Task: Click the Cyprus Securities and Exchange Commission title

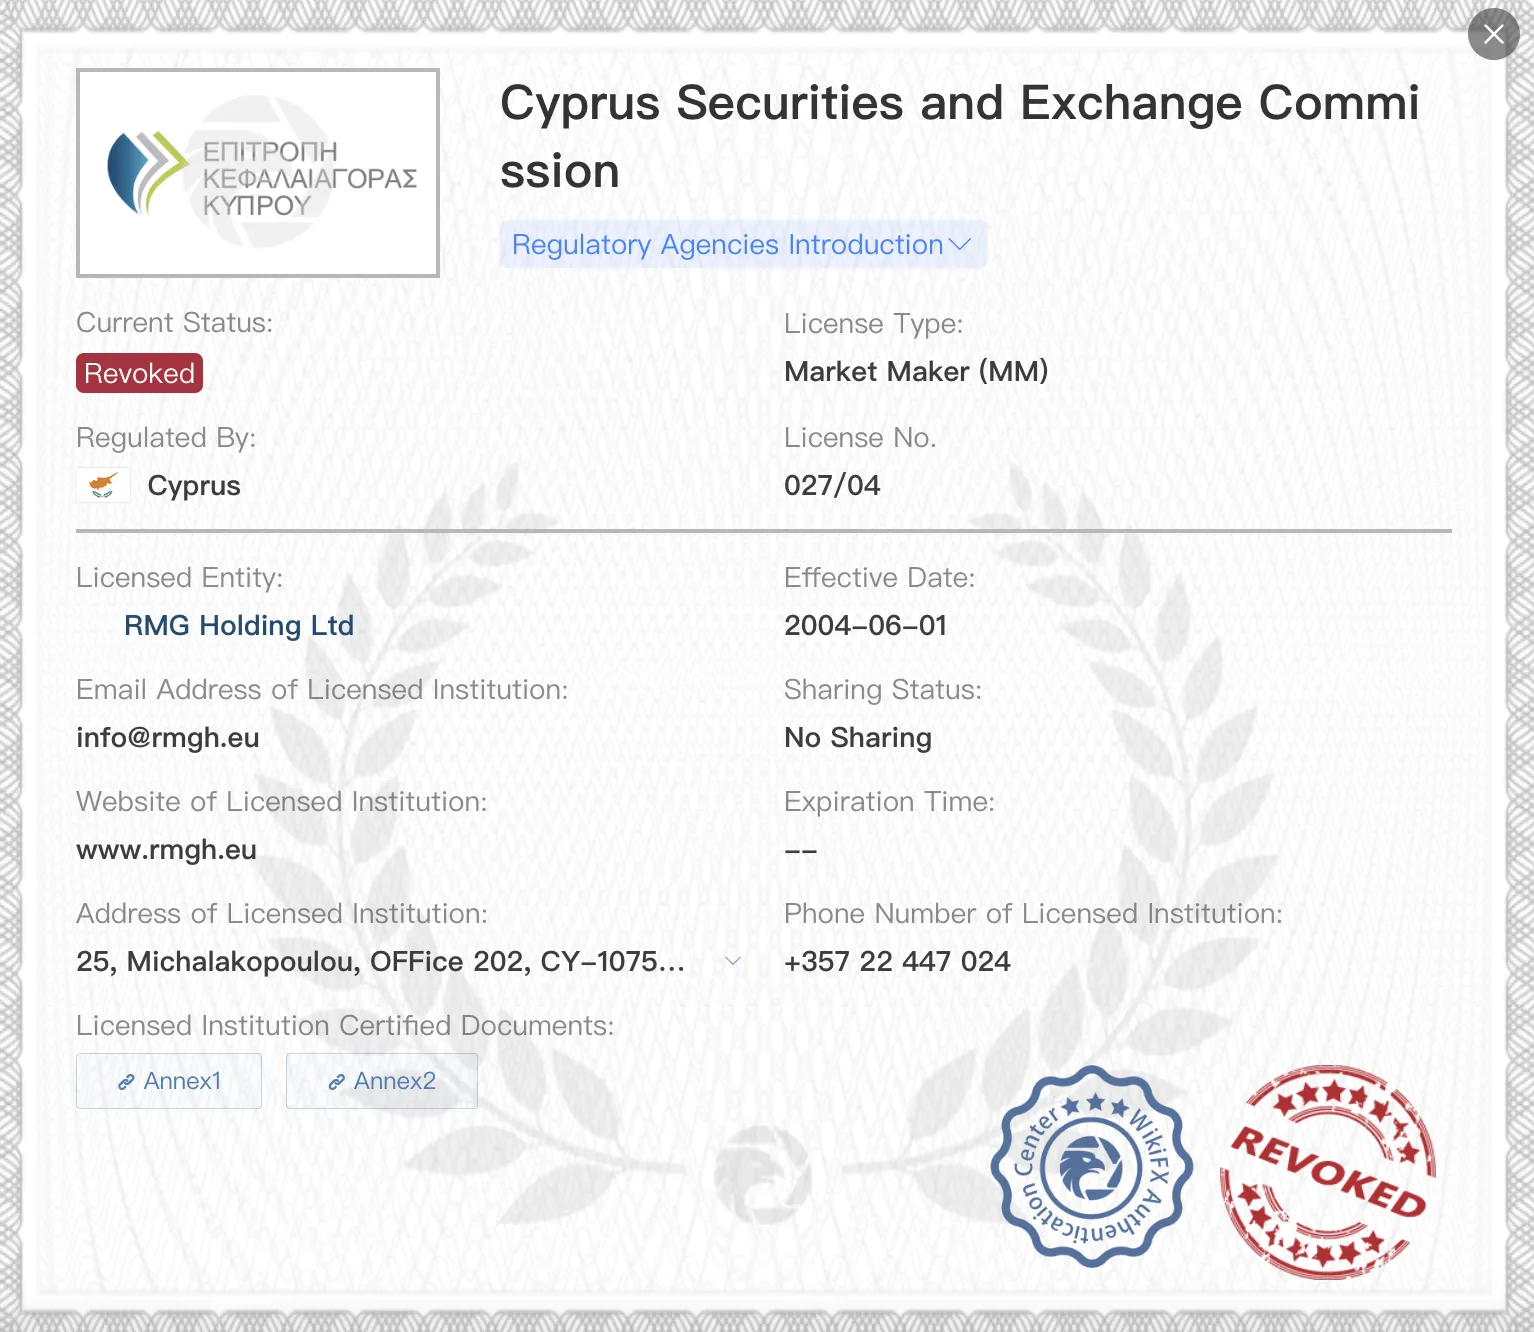Action: [959, 137]
